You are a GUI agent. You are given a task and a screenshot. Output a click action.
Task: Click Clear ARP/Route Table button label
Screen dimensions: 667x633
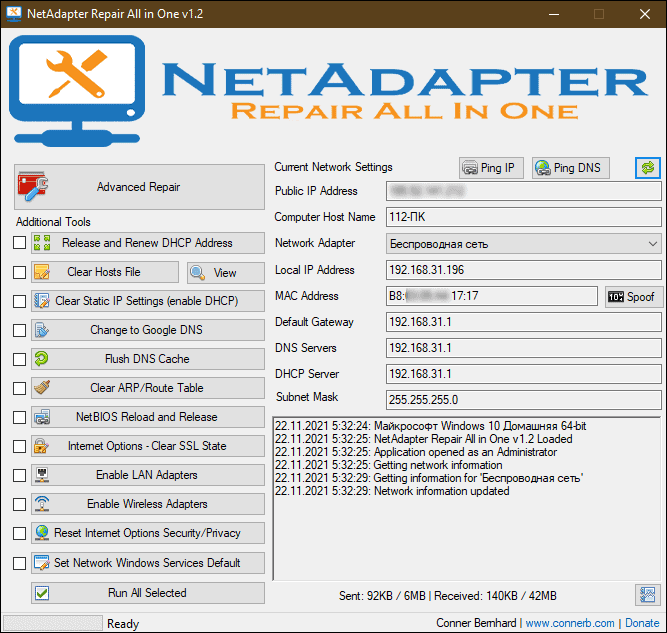[147, 388]
